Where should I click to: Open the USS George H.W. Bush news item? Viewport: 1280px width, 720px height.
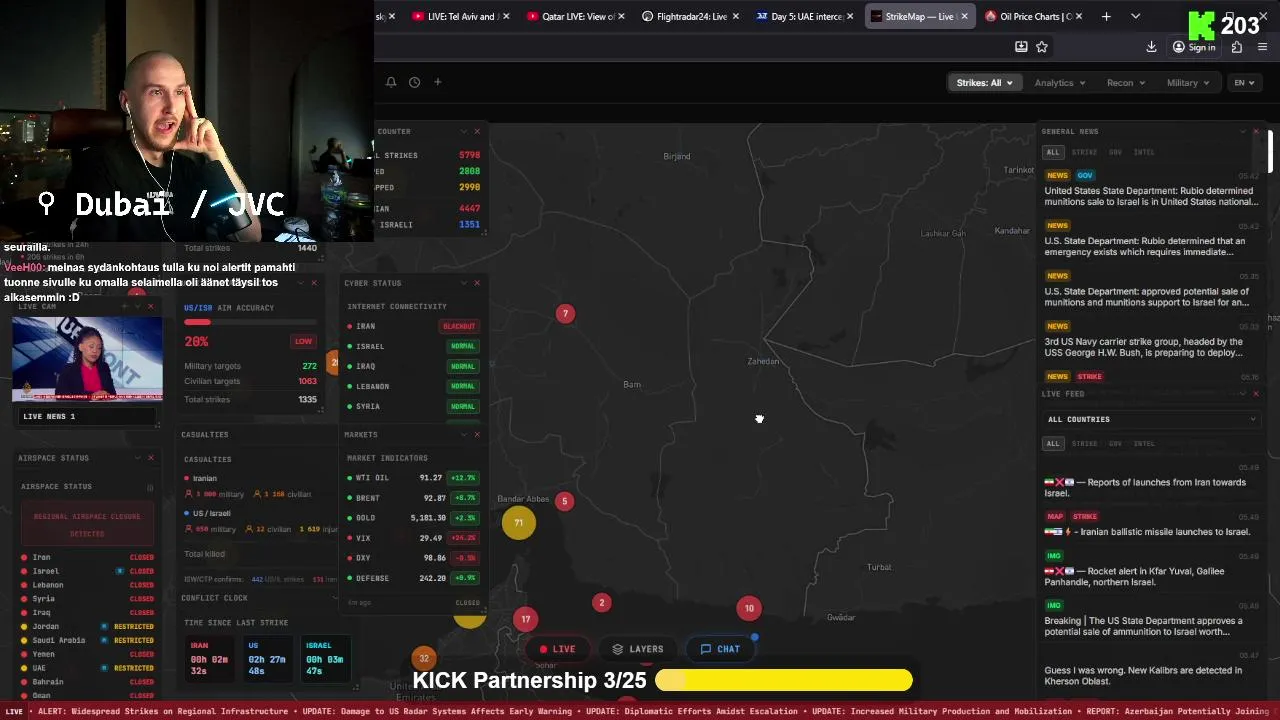tap(1150, 347)
